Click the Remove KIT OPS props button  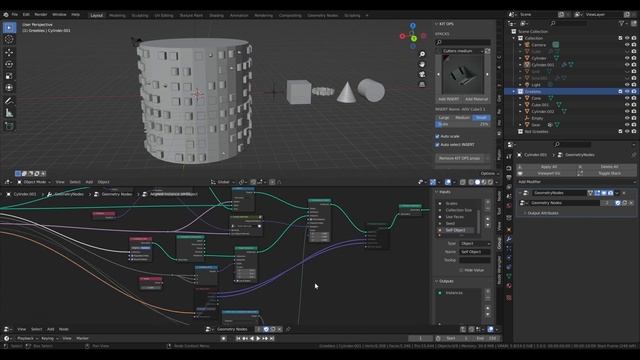pos(460,158)
